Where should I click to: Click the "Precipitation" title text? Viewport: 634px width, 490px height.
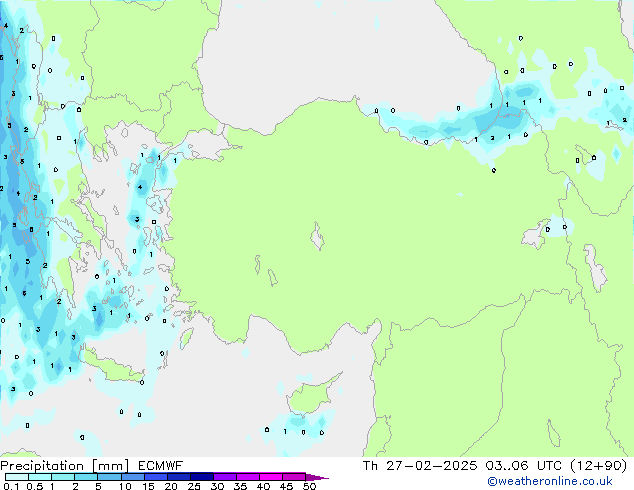pos(42,466)
